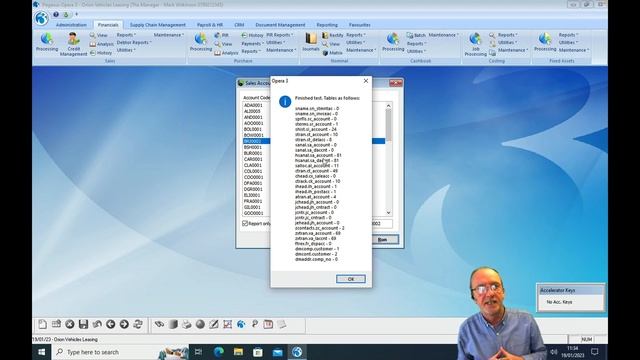Click the new document icon in bottom toolbar
Viewport: 640px width, 360px height.
click(42, 324)
